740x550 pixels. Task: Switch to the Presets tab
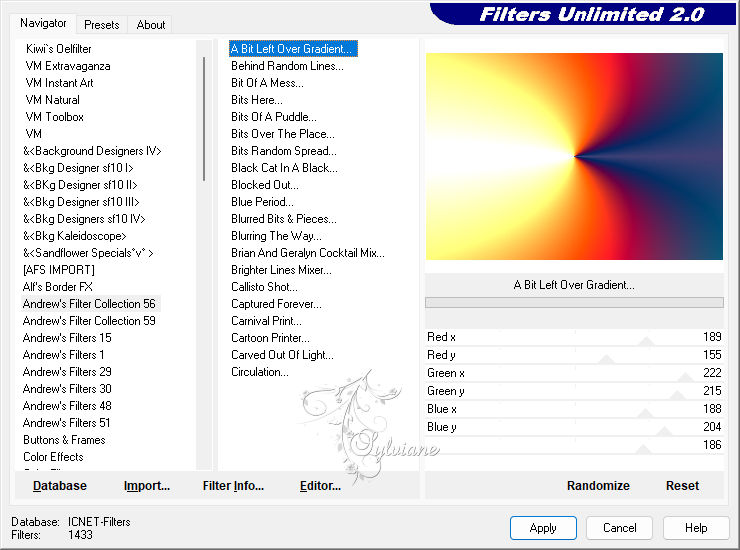pos(101,25)
